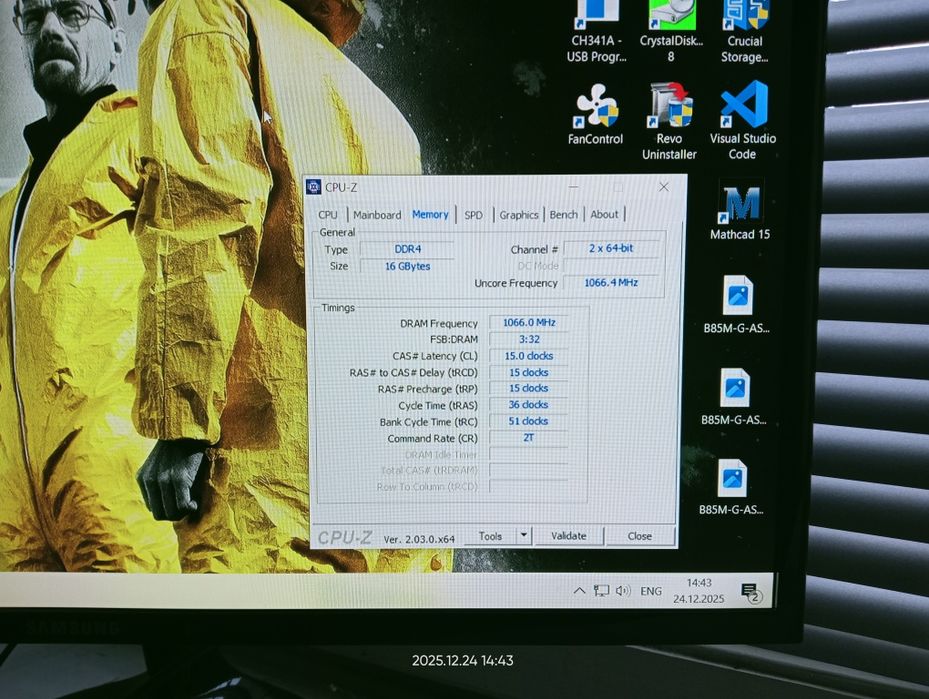Viewport: 929px width, 699px height.
Task: Switch the ENG input language indicator
Action: tap(651, 591)
